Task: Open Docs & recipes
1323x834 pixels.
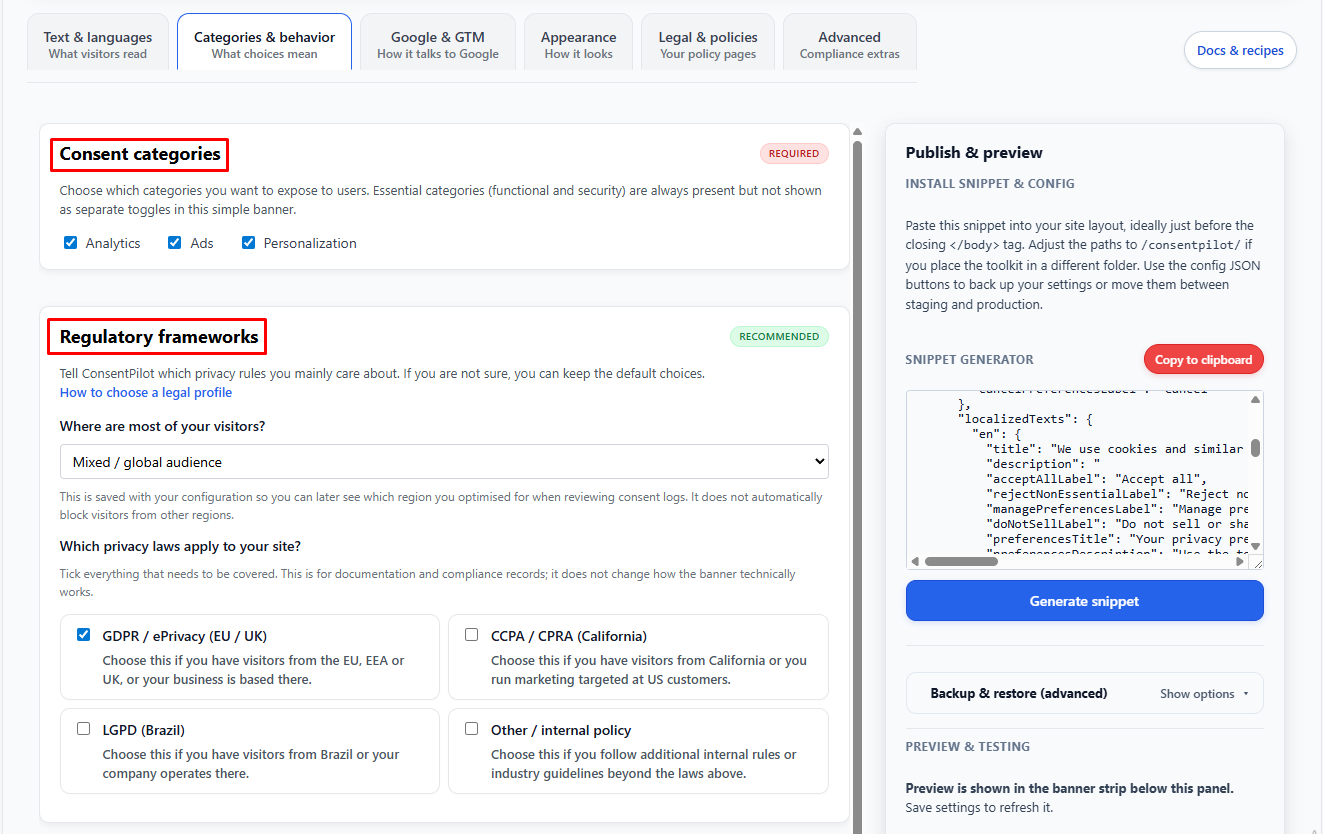Action: (x=1240, y=50)
